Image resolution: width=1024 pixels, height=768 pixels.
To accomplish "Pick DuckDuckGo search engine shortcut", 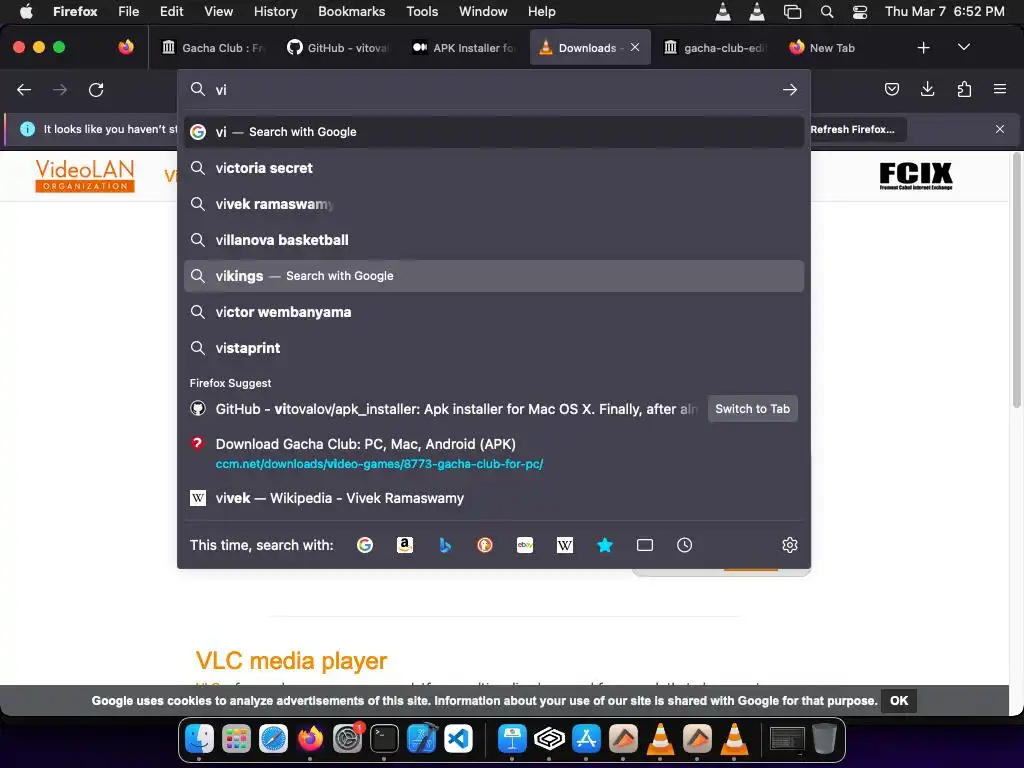I will point(485,545).
